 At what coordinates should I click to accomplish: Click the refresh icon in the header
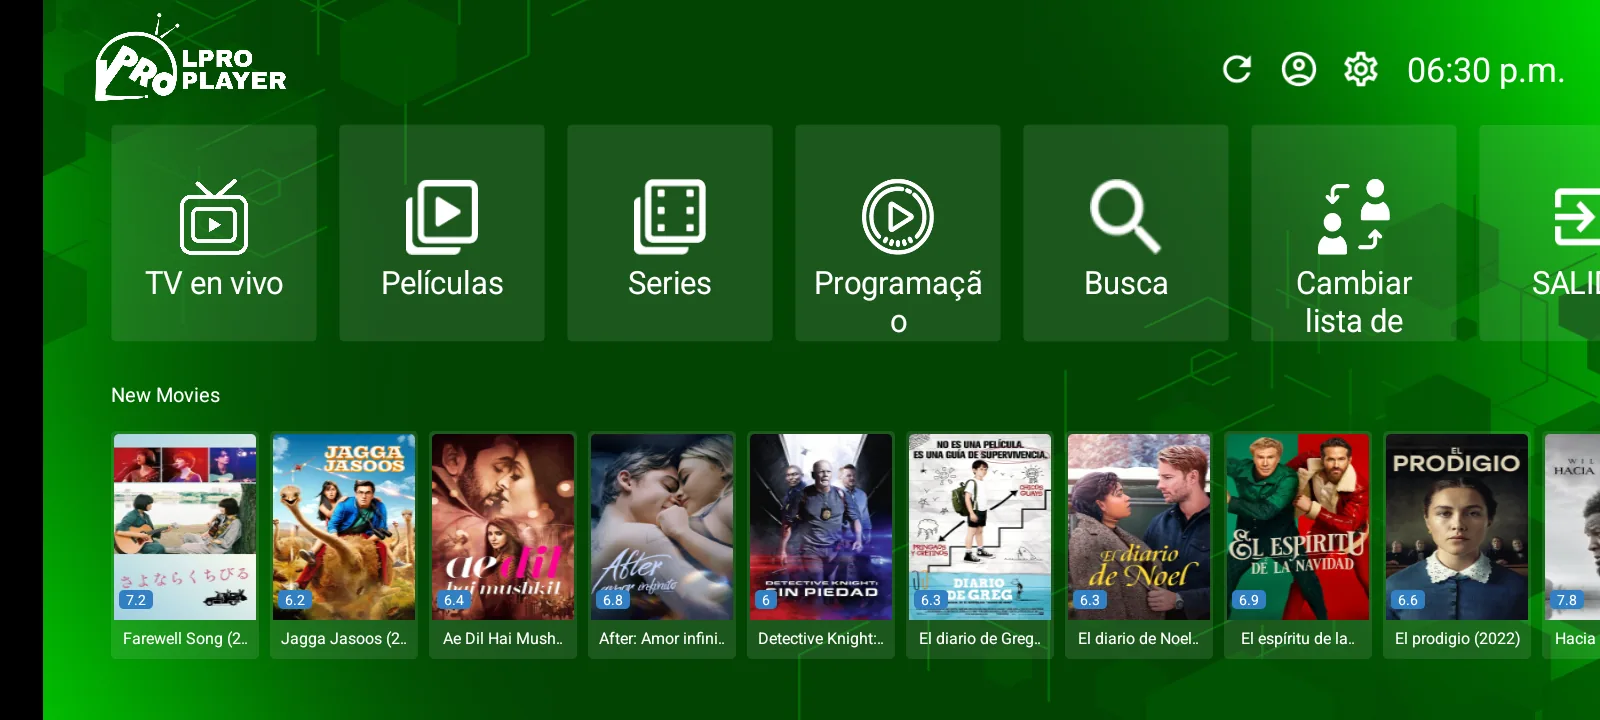pyautogui.click(x=1237, y=69)
